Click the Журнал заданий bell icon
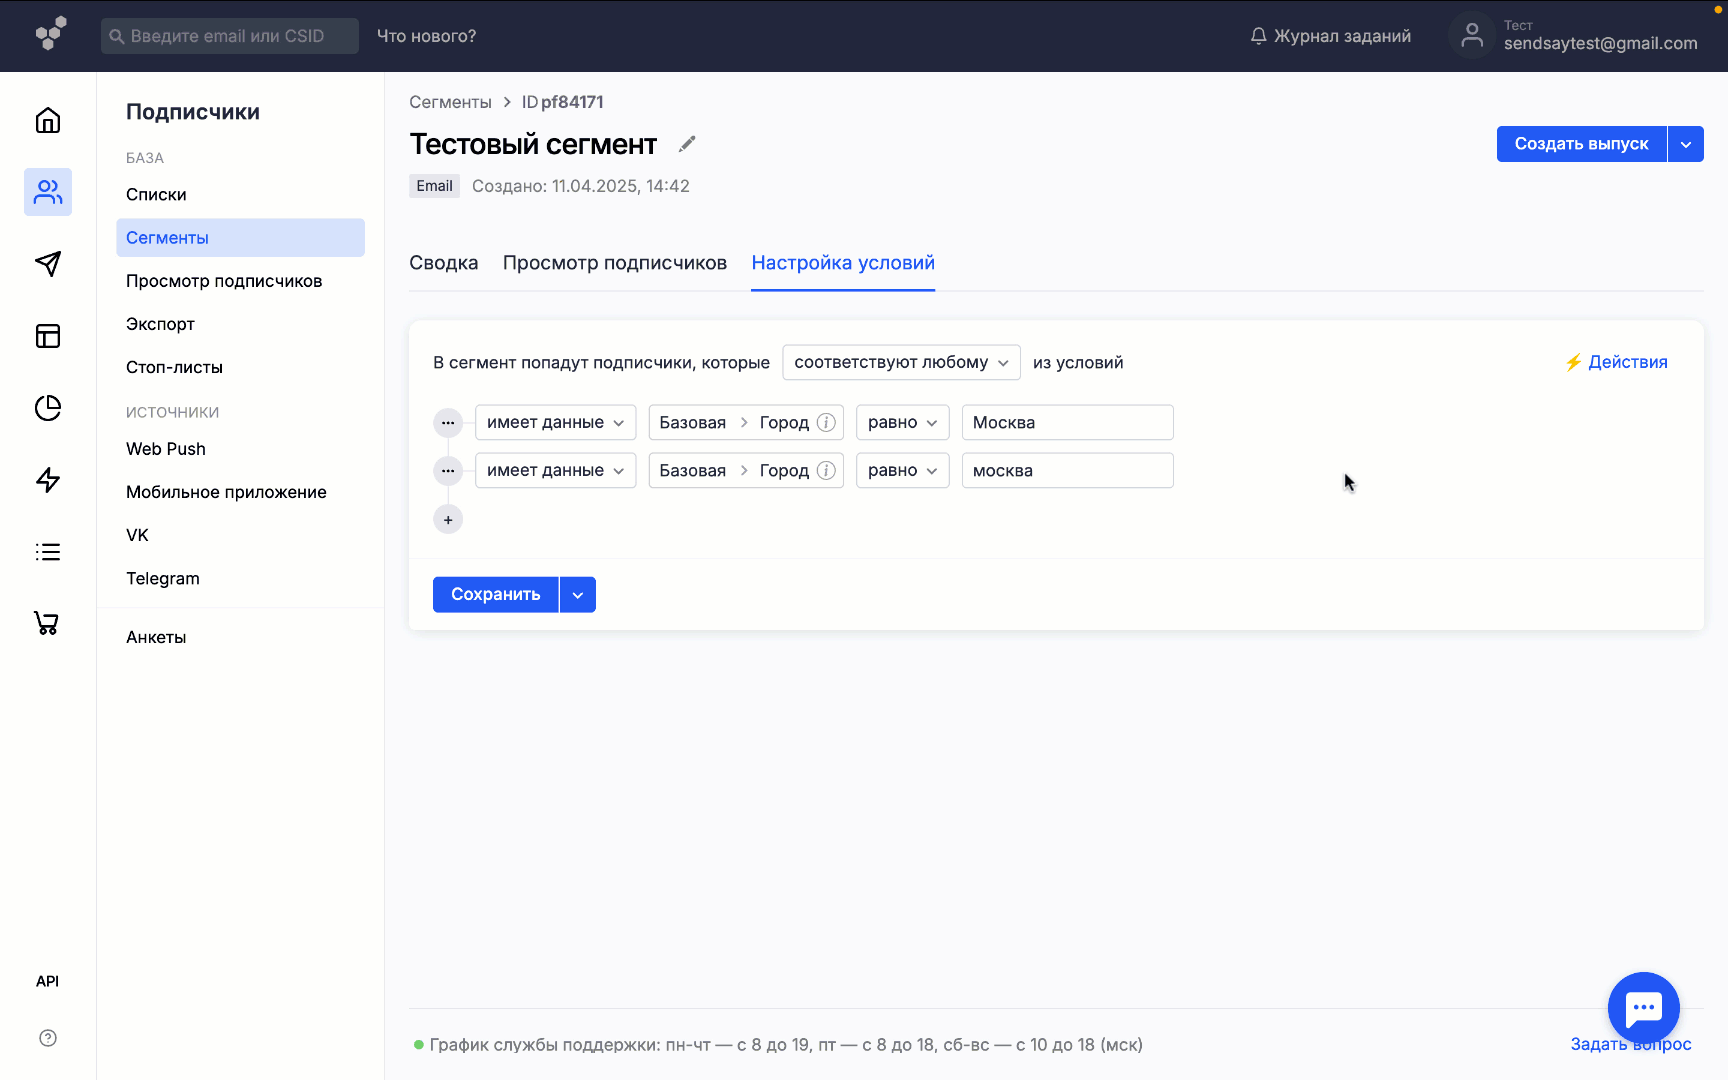Screen dimensions: 1728x1080 [x=1257, y=35]
